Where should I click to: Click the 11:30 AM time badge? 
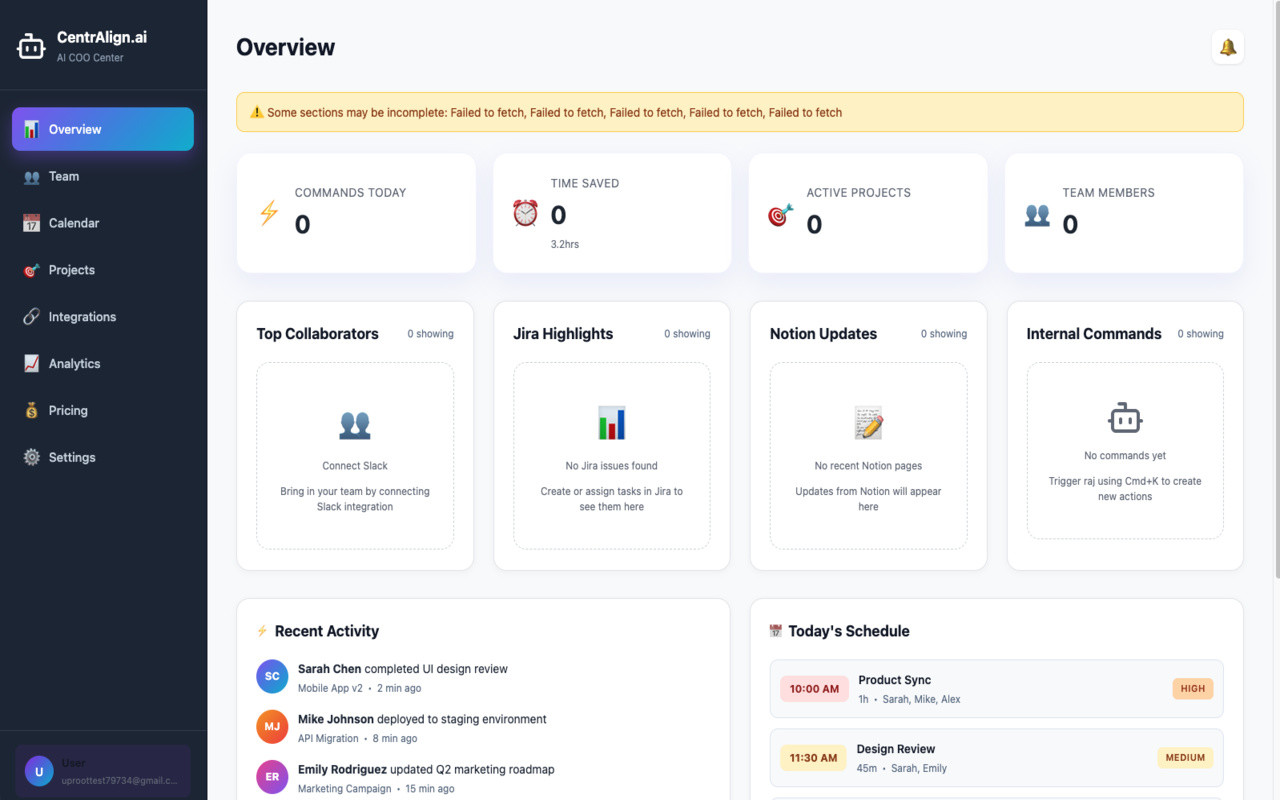pos(813,758)
